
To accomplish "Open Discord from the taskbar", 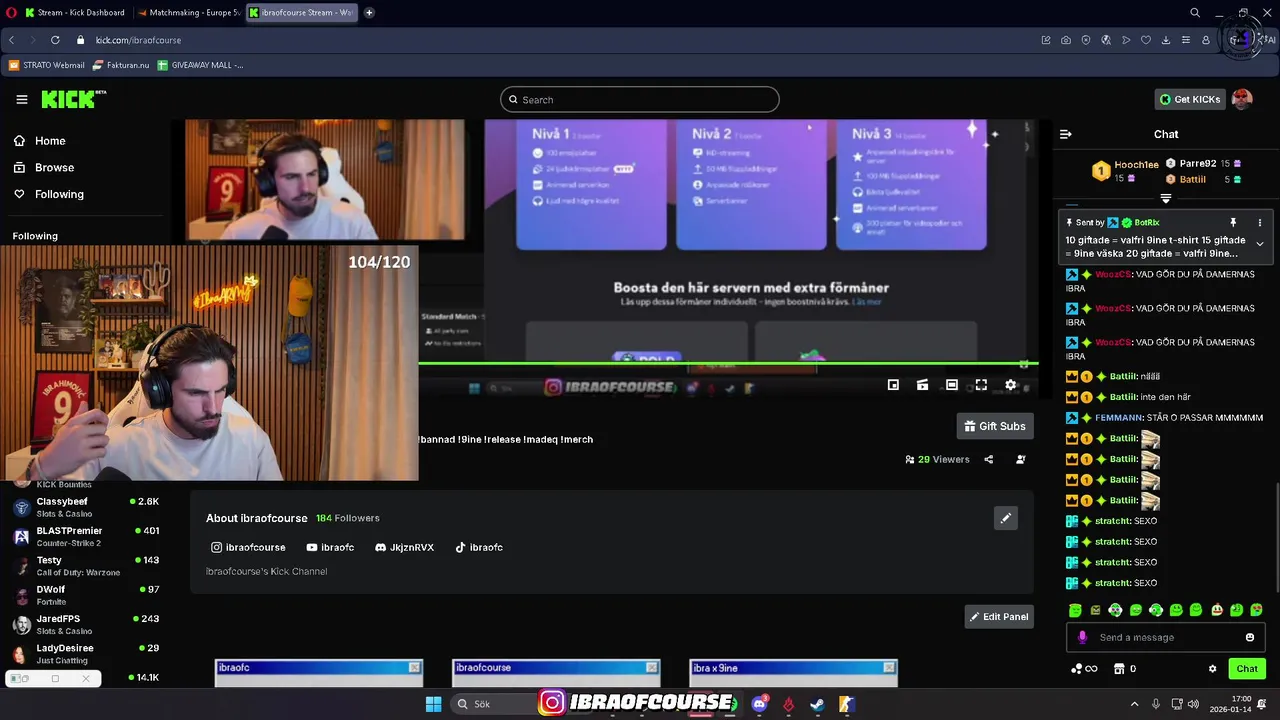I will point(759,704).
